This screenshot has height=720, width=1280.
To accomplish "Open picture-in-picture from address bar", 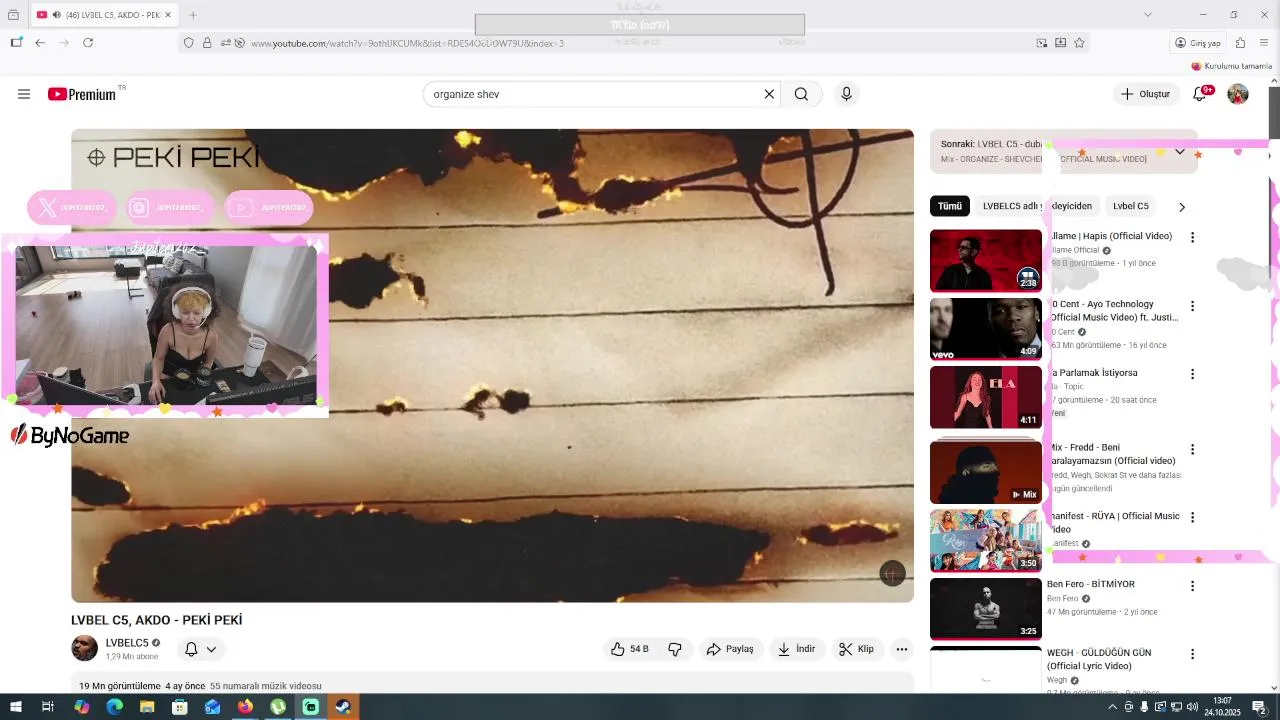I will [1042, 43].
